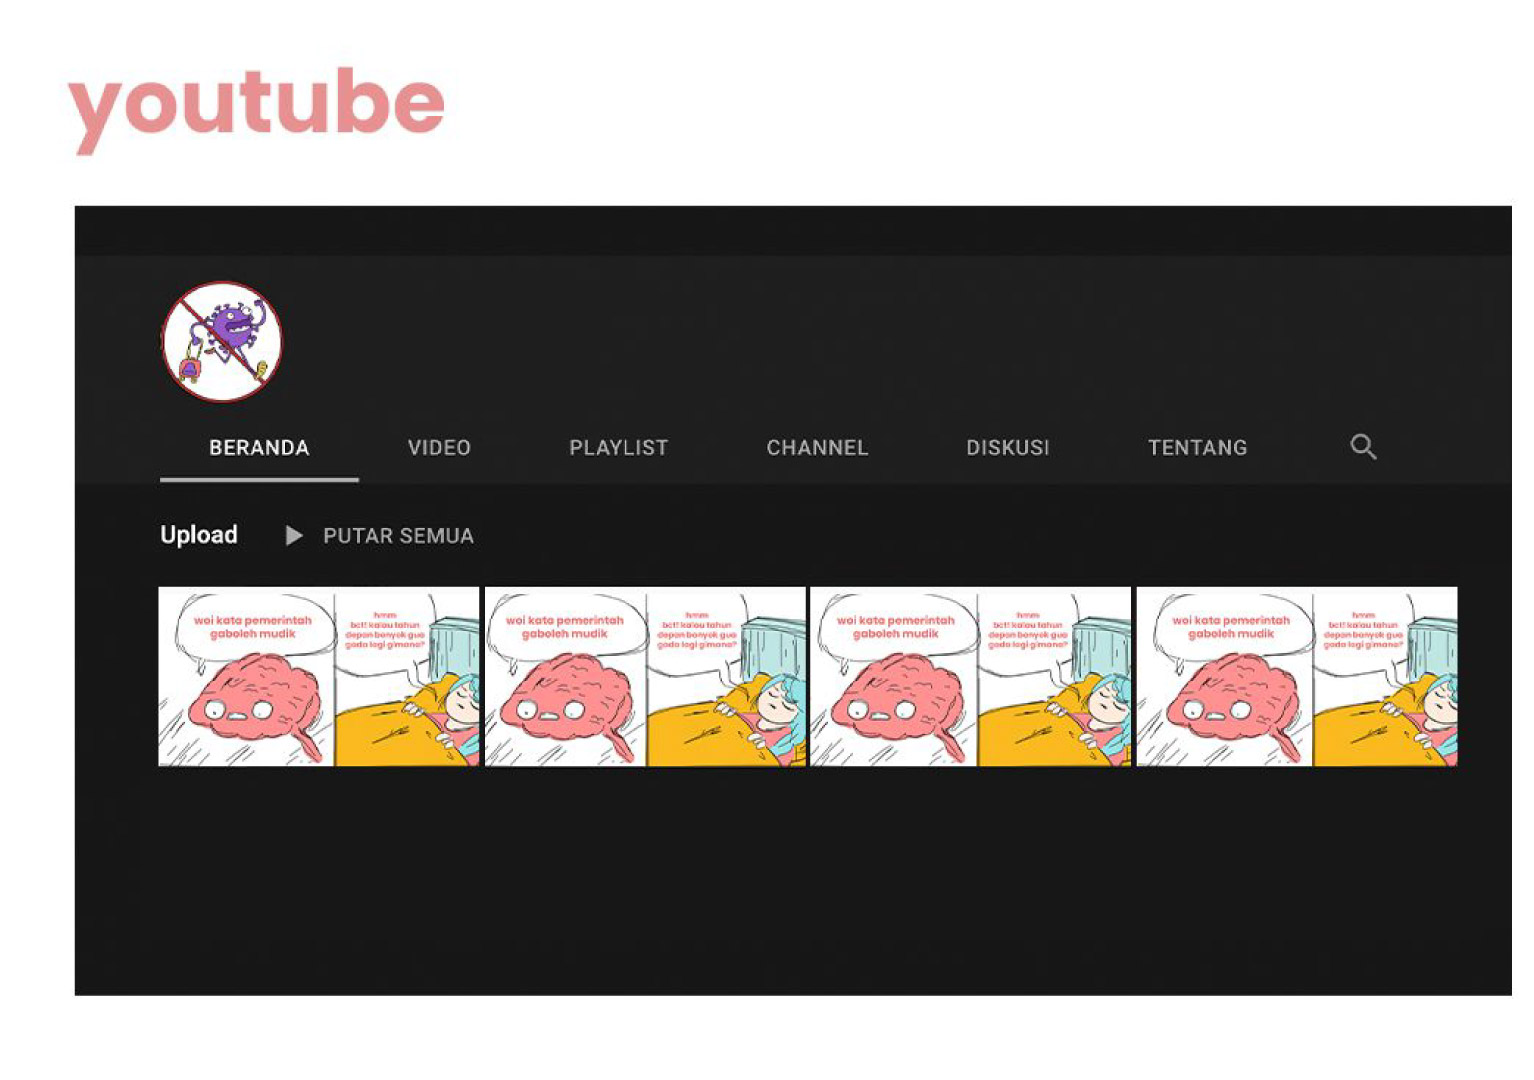
Task: Click the brain character in first thumbnail
Action: pyautogui.click(x=255, y=700)
